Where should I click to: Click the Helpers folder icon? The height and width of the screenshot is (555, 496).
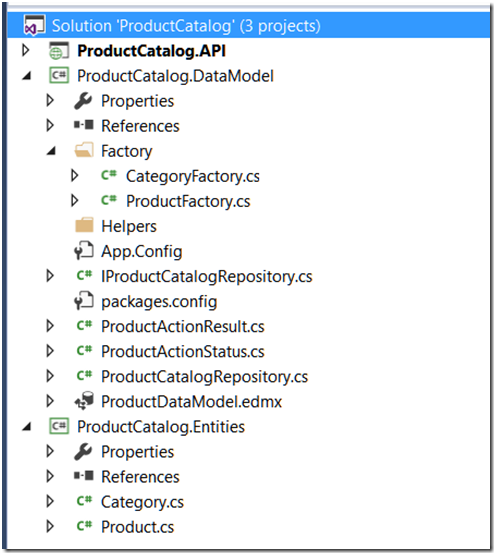pos(84,225)
